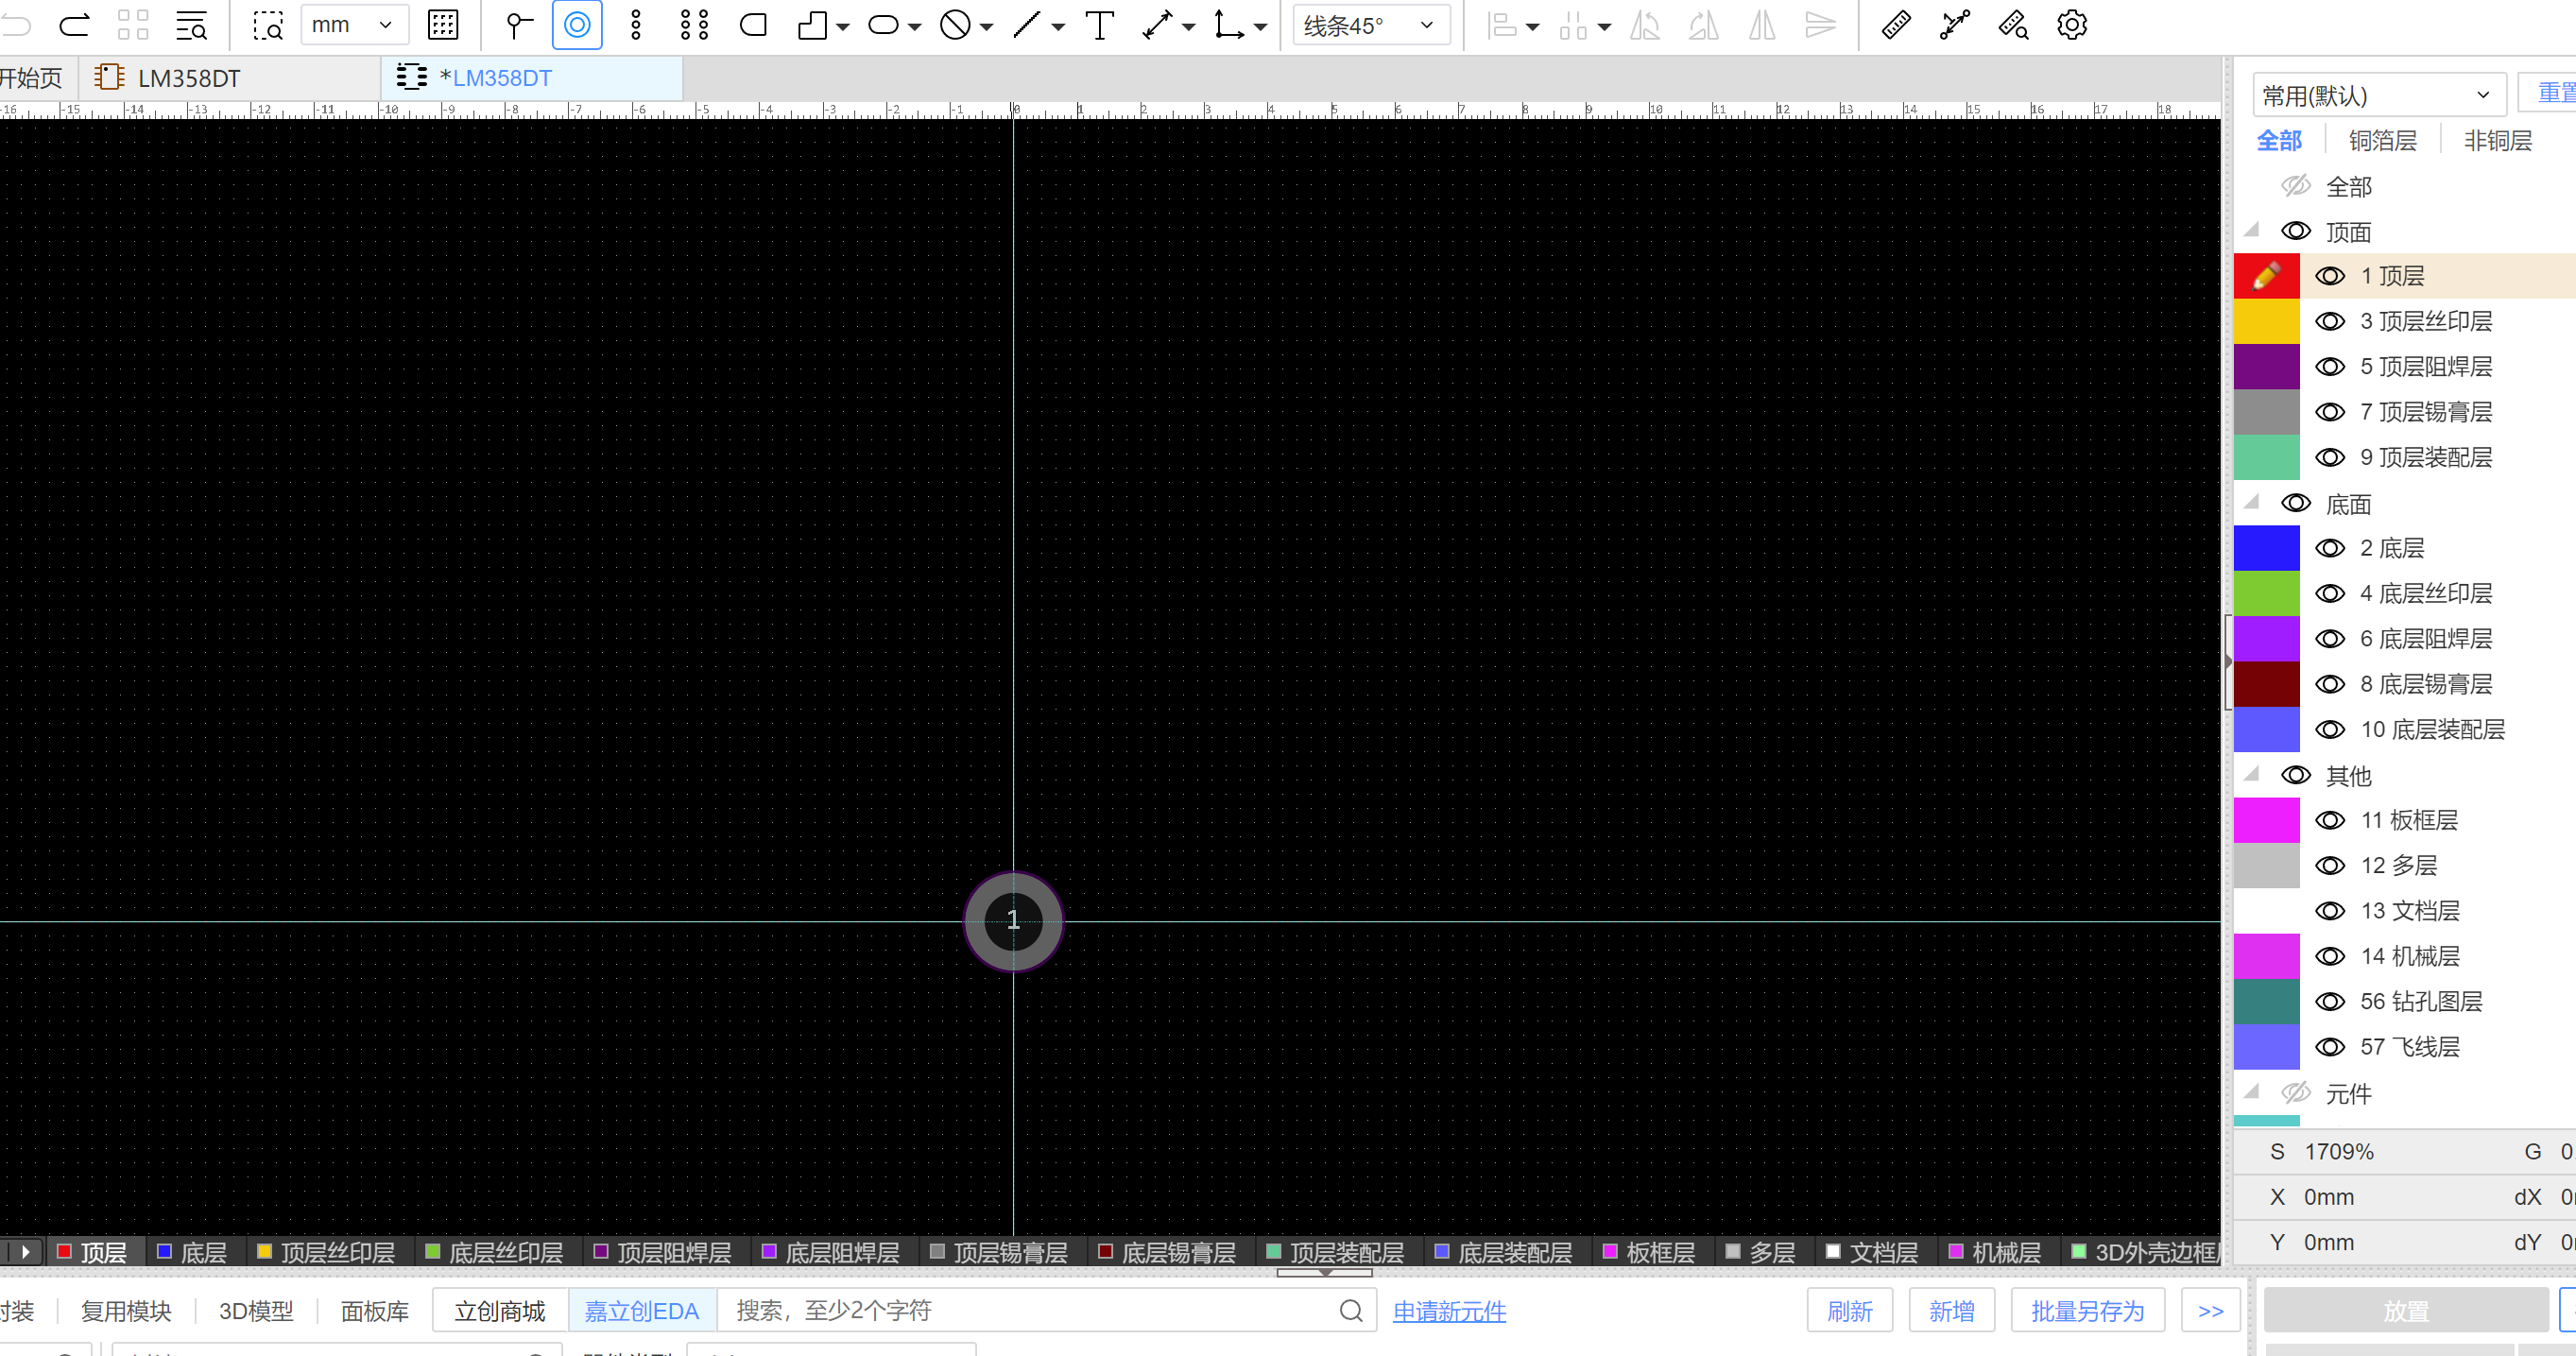Screen dimensions: 2576x1356
Task: Click the text tool icon
Action: tap(1099, 25)
